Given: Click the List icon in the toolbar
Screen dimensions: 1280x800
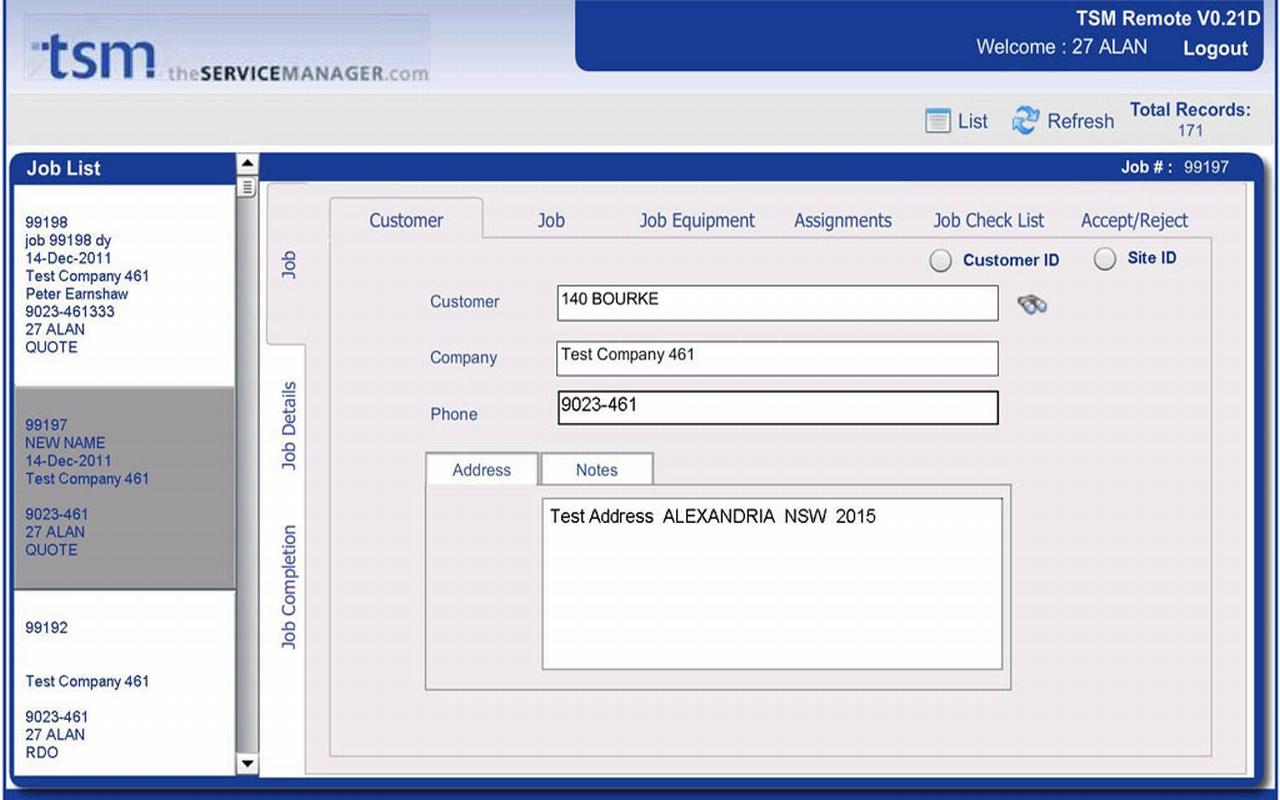Looking at the screenshot, I should [x=937, y=121].
